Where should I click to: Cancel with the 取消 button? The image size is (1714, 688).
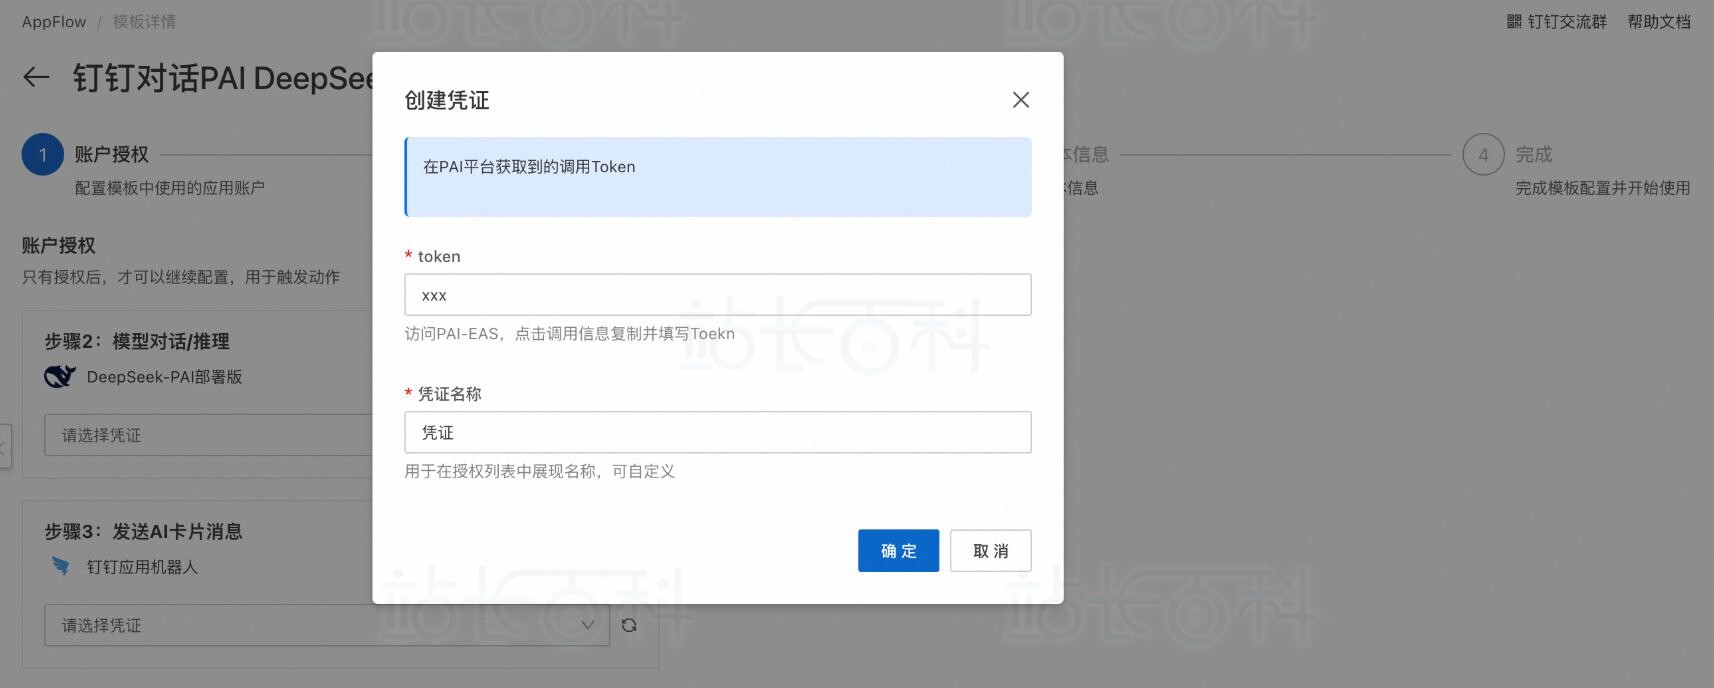[x=990, y=551]
